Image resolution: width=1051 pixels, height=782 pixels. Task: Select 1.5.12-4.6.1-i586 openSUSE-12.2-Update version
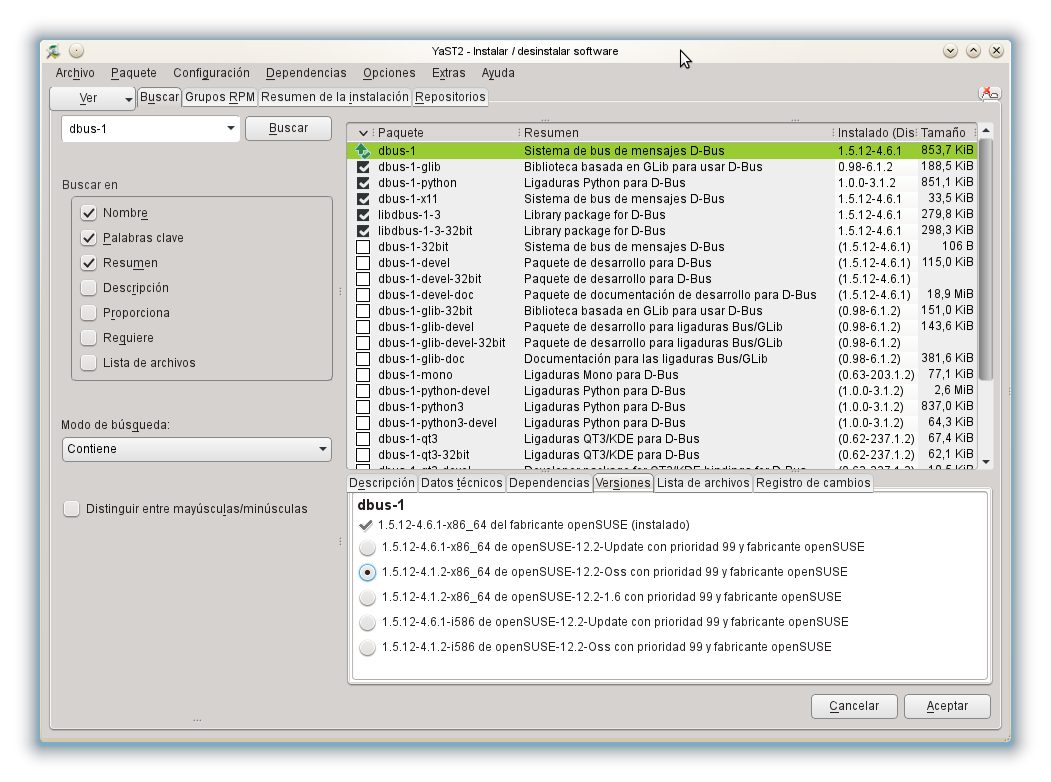[x=367, y=623]
